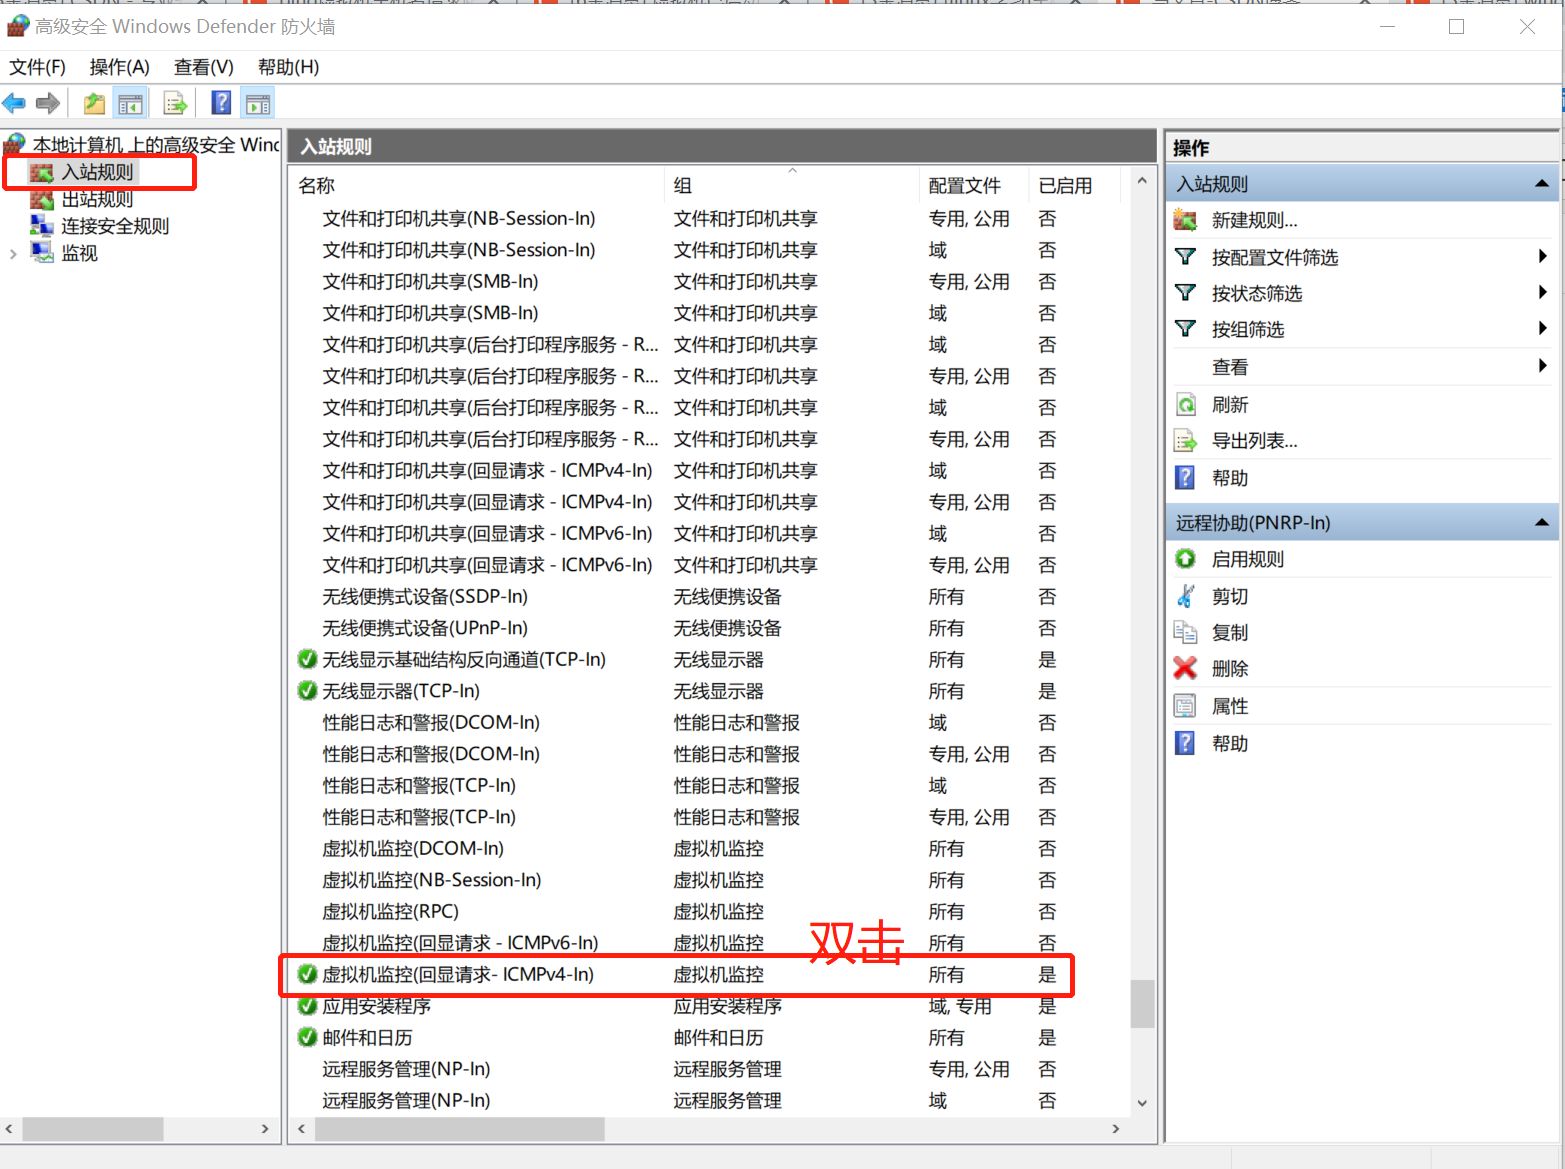This screenshot has height=1169, width=1565.
Task: Select 入站规则 in the left tree
Action: point(97,172)
